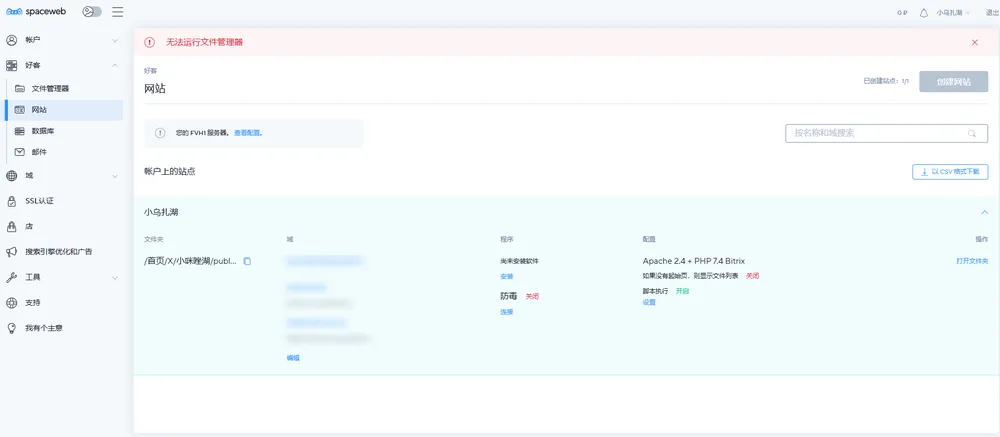The width and height of the screenshot is (1000, 437).
Task: Collapse the sidebar with the hamburger icon
Action: tap(118, 12)
